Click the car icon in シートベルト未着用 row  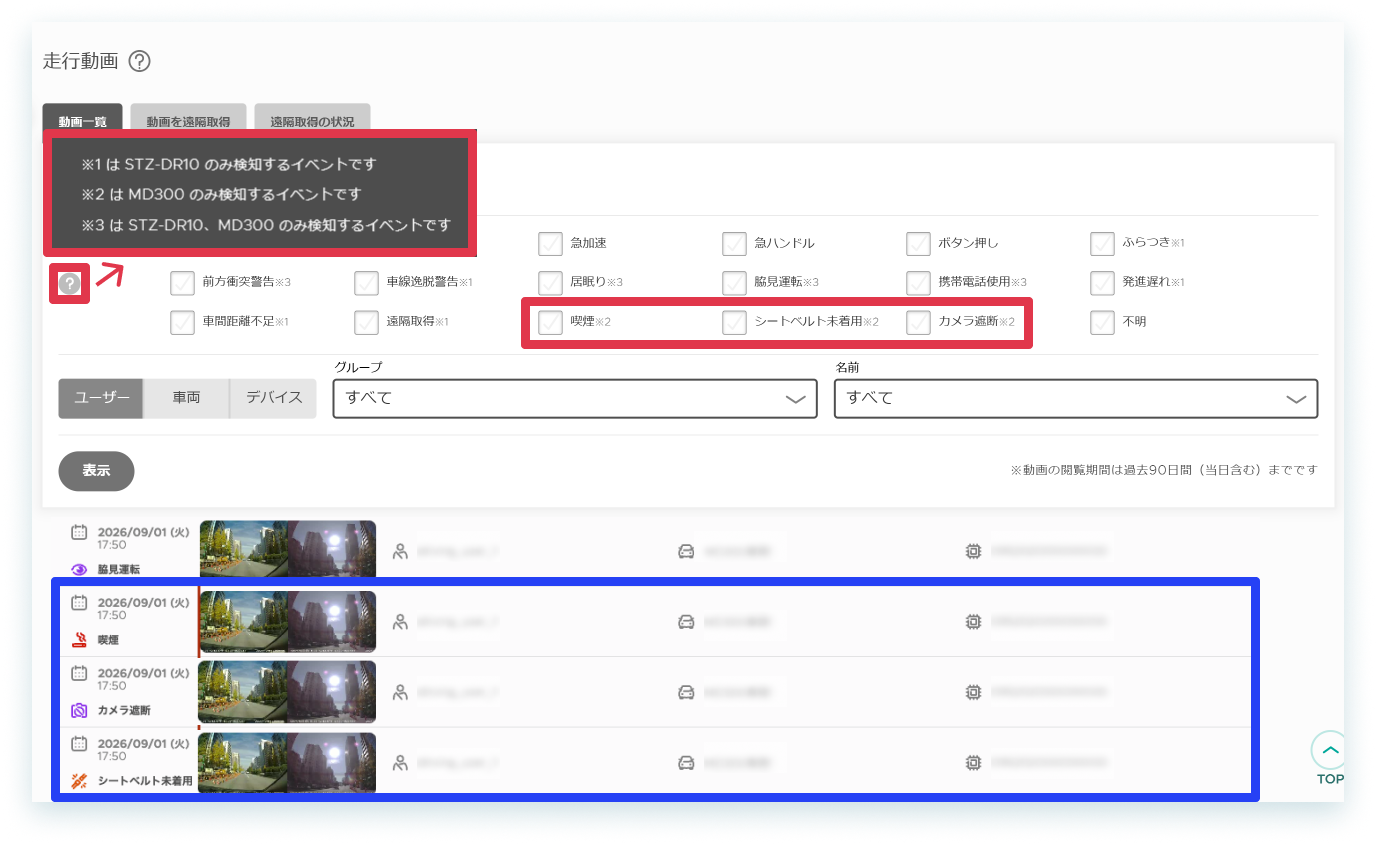point(686,762)
